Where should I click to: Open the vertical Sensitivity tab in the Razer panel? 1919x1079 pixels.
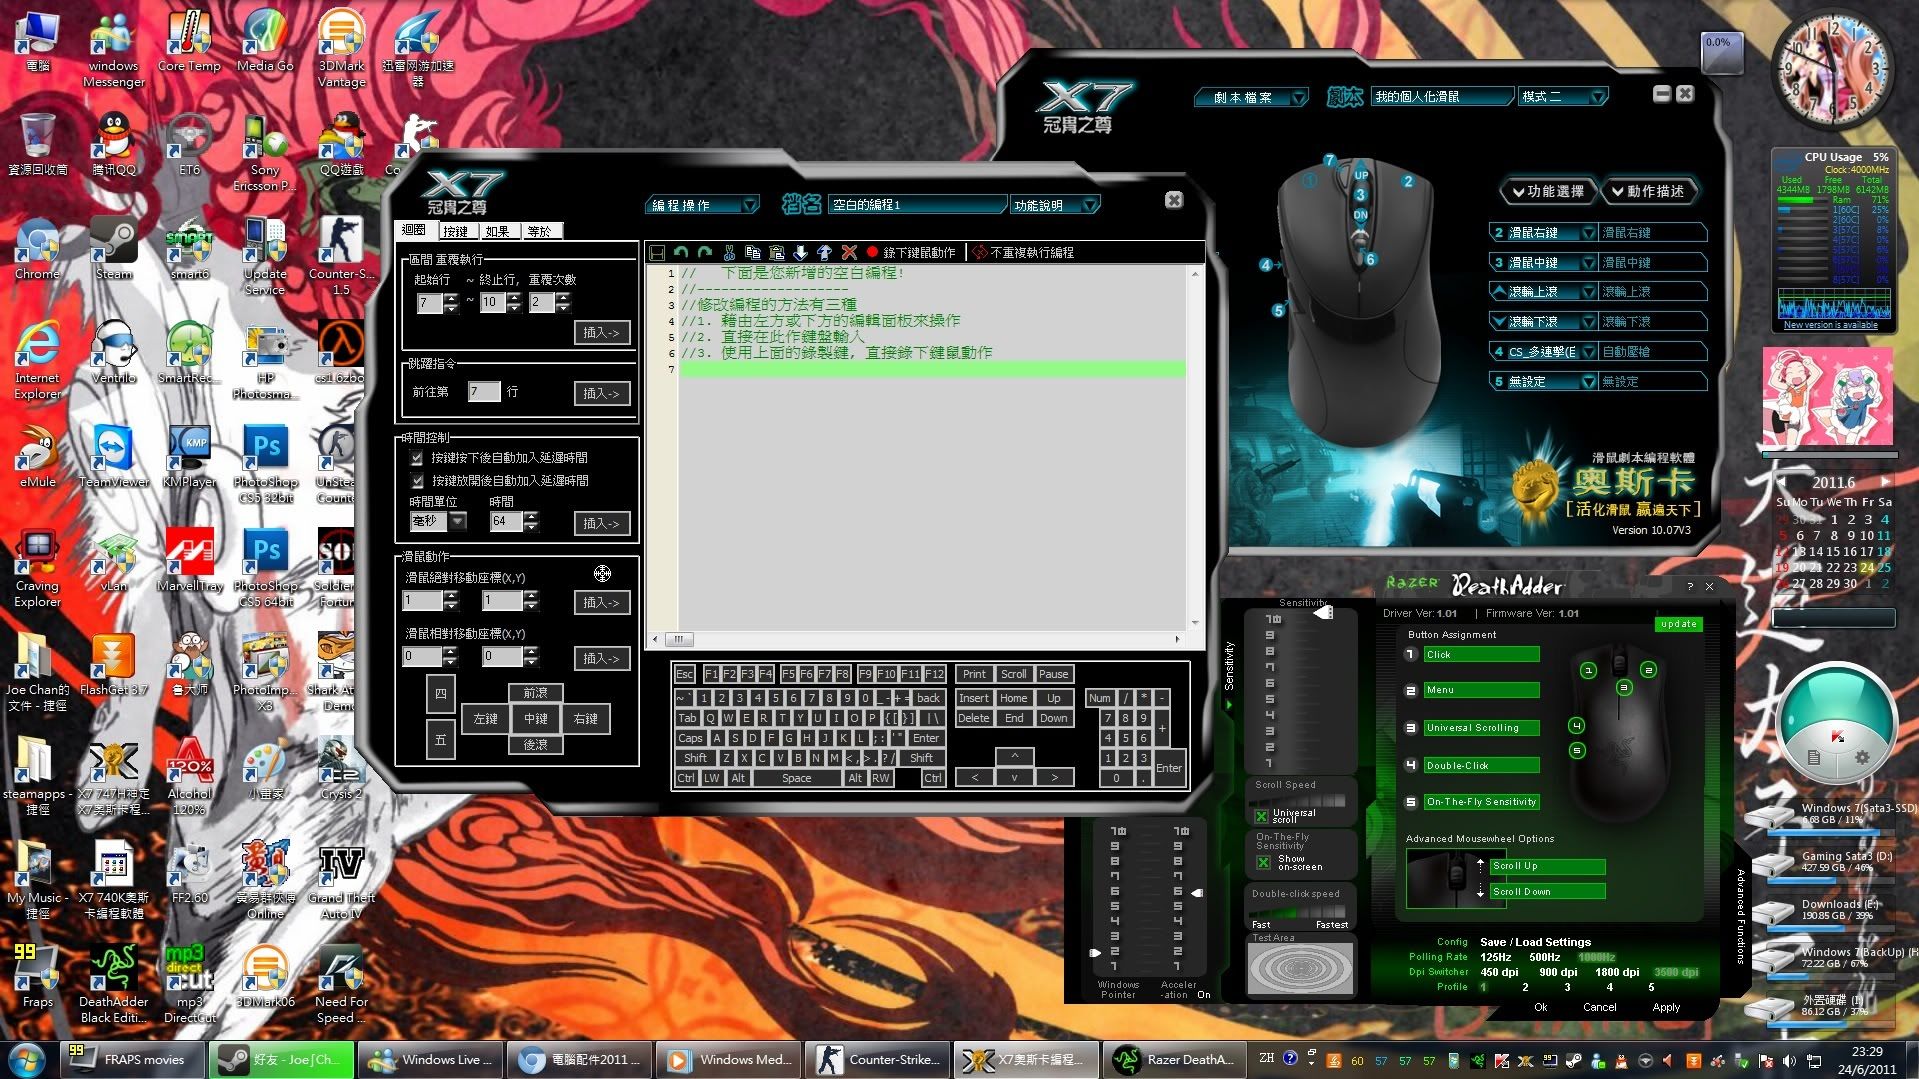point(1229,666)
